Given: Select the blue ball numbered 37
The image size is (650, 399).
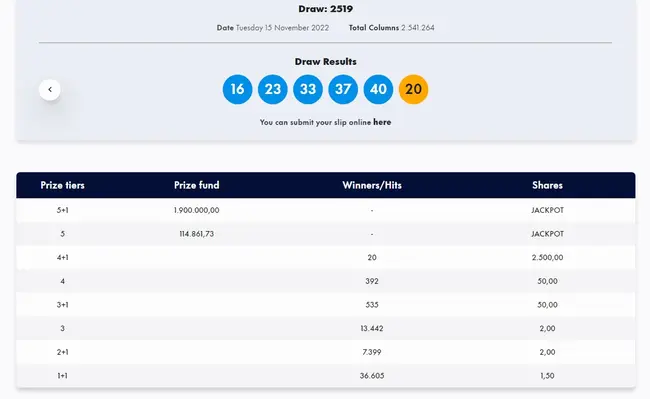Looking at the screenshot, I should 343,89.
